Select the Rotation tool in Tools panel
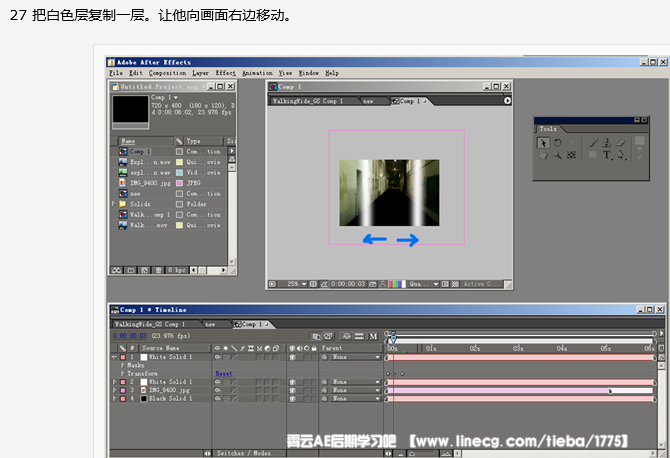Screen dimensions: 670x458 click(558, 143)
